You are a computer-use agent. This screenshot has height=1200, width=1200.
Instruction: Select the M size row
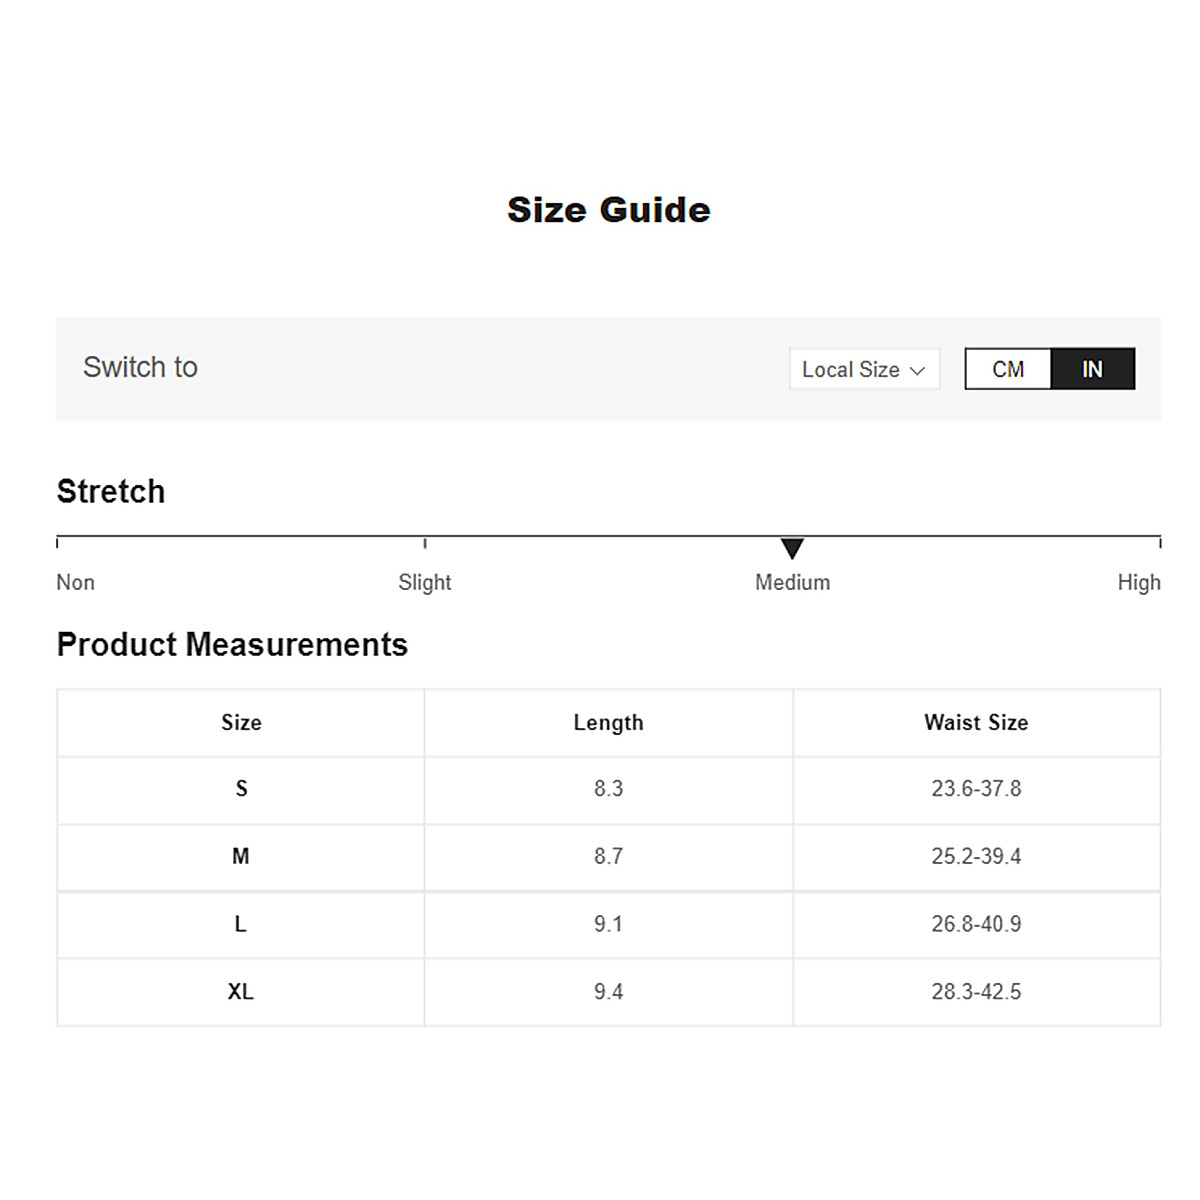point(241,857)
